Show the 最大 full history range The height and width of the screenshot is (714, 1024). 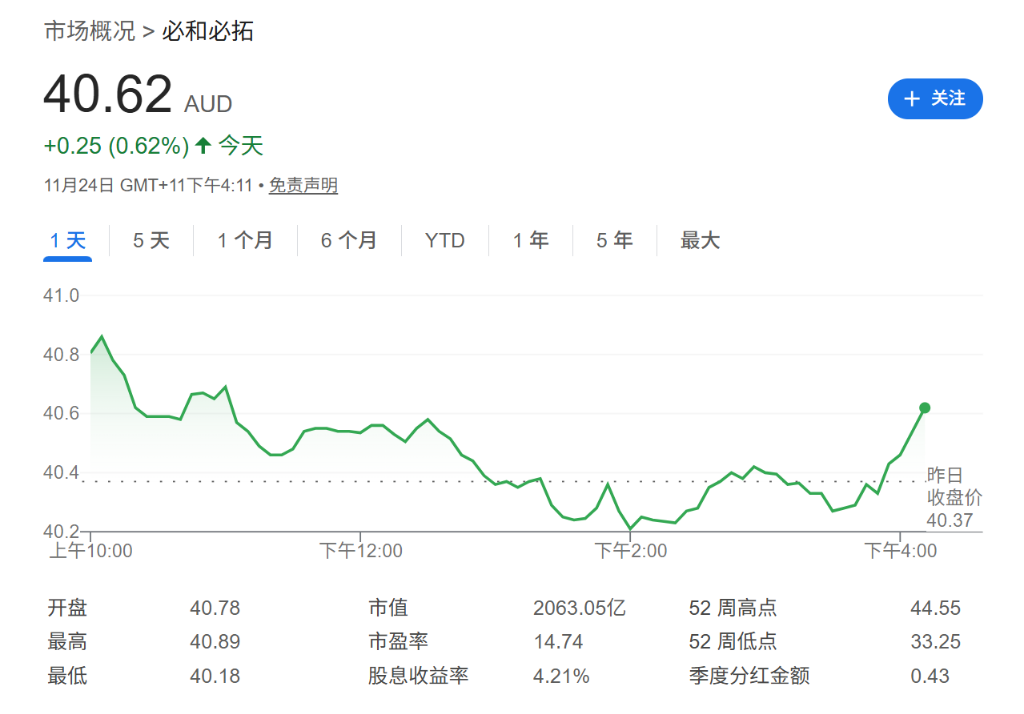tap(700, 241)
